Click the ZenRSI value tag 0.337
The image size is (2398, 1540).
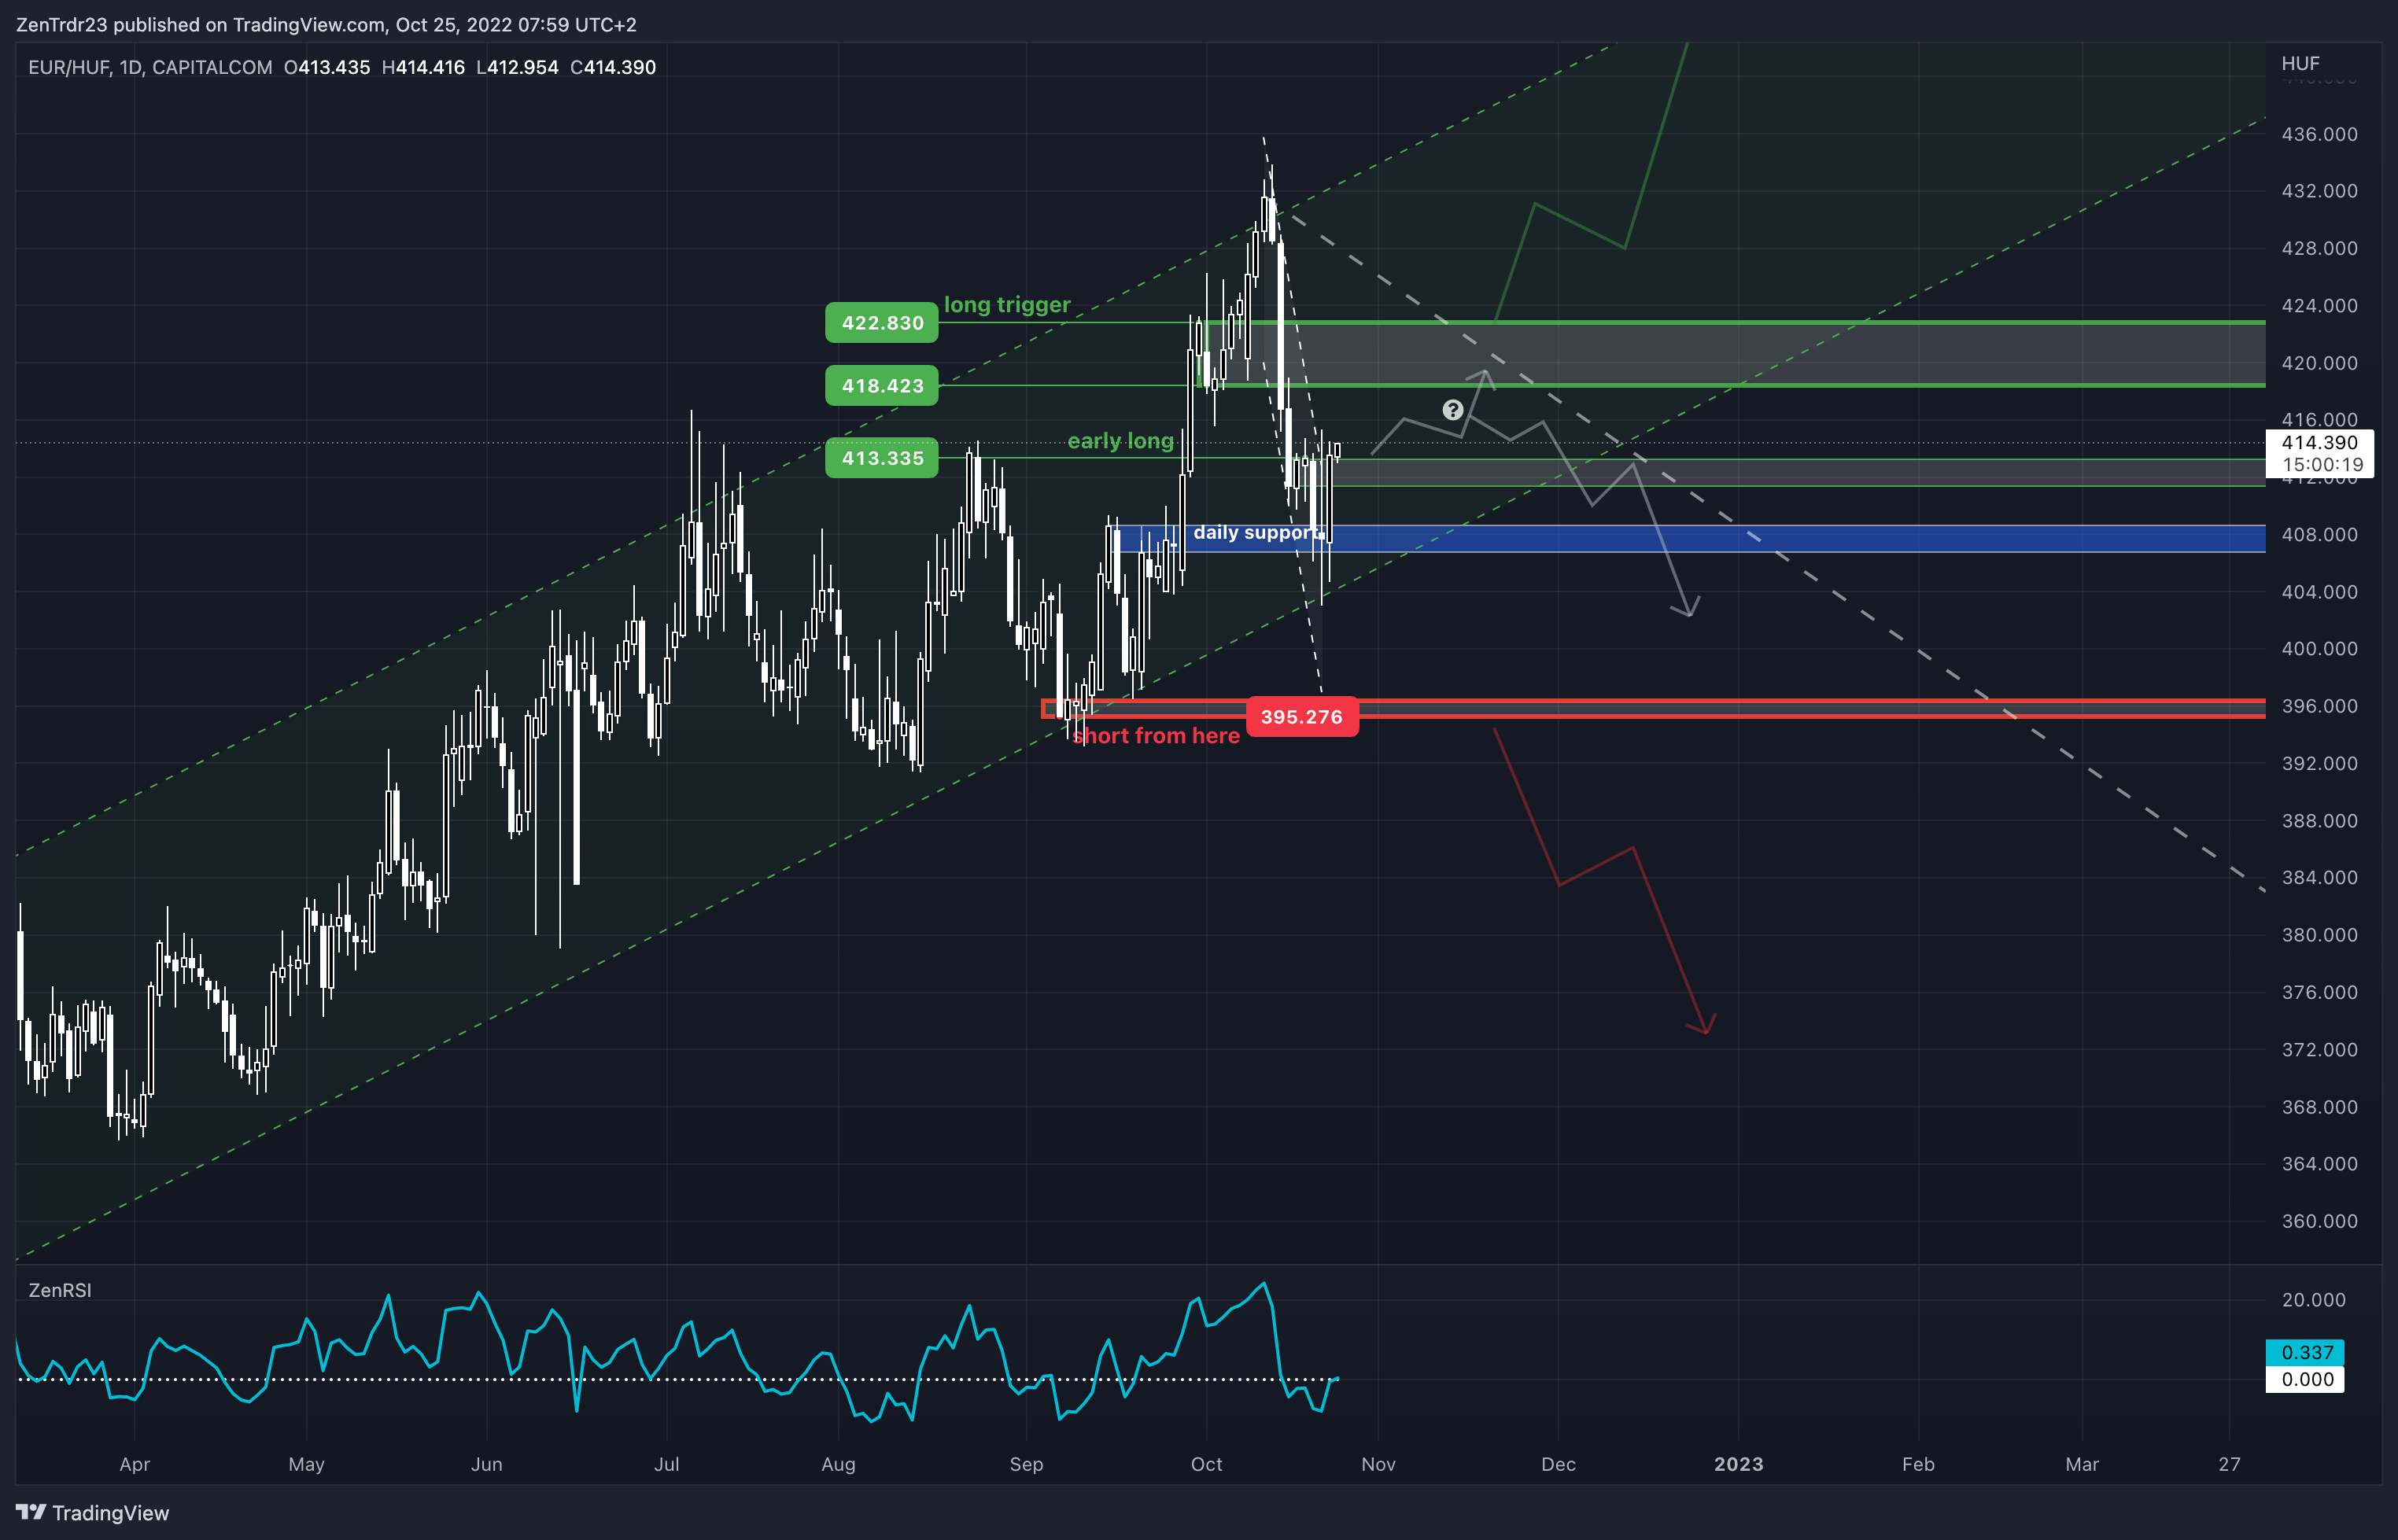click(2305, 1352)
